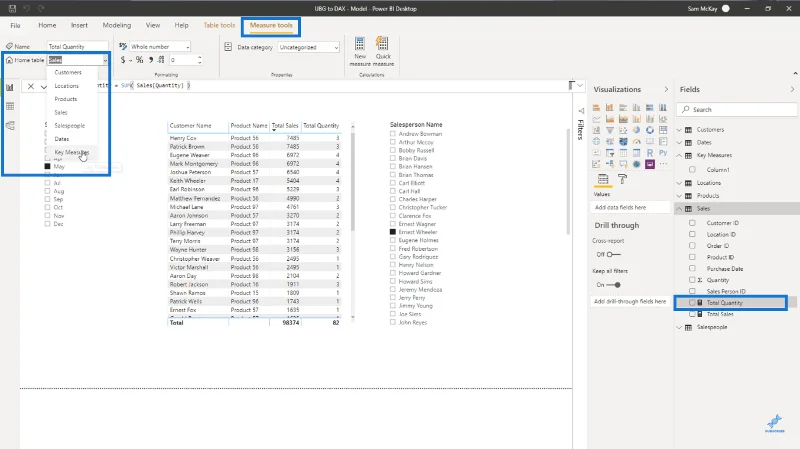Check the Purchase Date field checkbox
This screenshot has width=800, height=449.
pyautogui.click(x=692, y=268)
